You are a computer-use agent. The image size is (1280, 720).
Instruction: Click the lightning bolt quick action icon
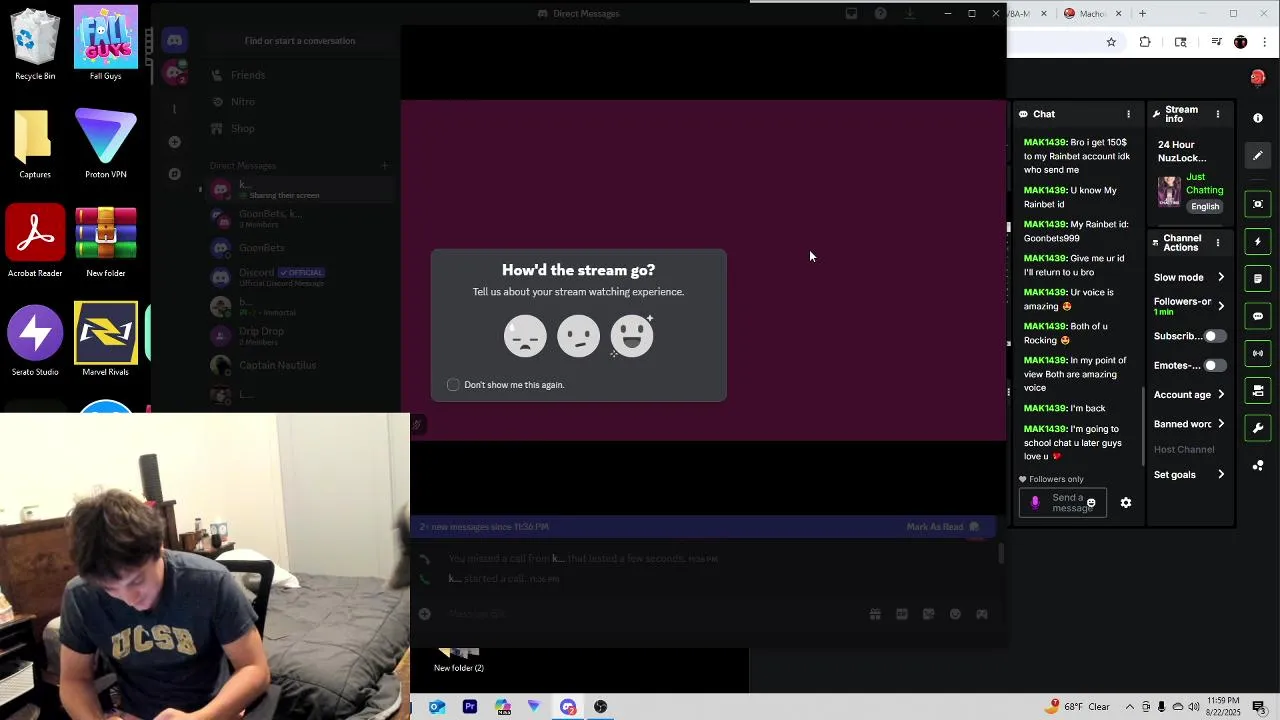coord(1258,241)
